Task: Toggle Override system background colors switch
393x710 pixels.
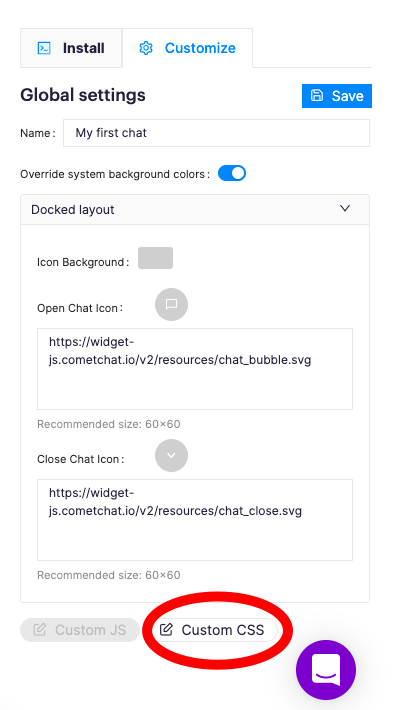Action: (x=232, y=173)
